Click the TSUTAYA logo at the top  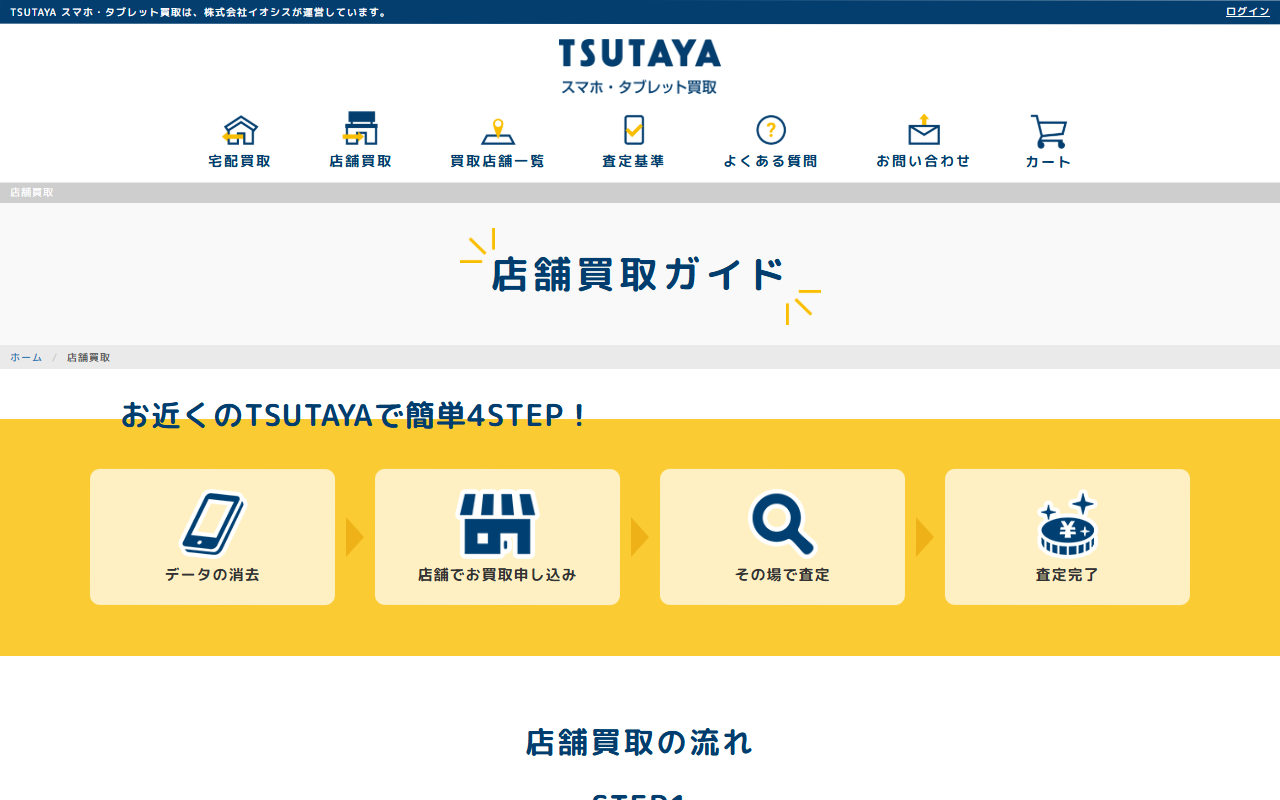tap(640, 53)
